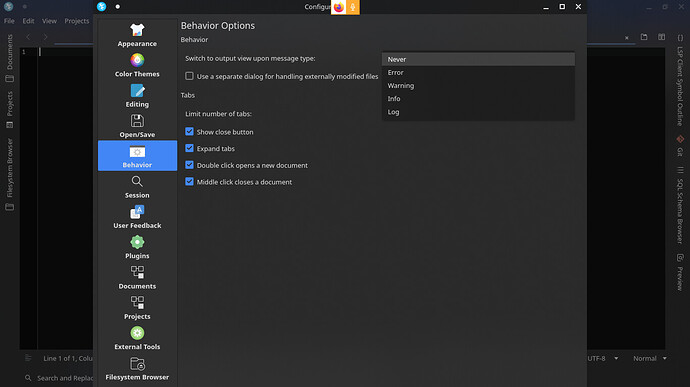Open the Editing settings page
The image size is (690, 387).
click(137, 96)
